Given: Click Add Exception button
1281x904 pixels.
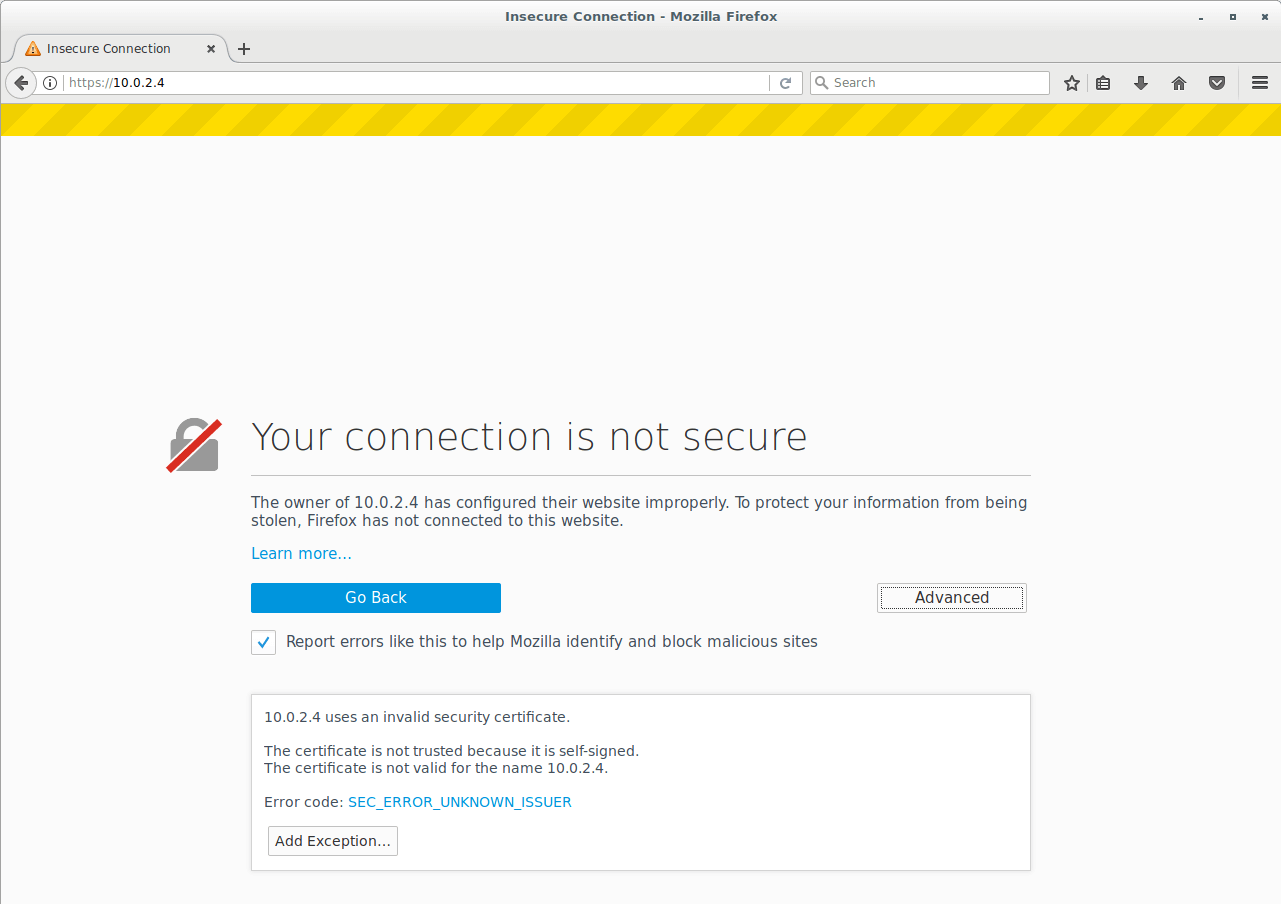Looking at the screenshot, I should point(332,841).
